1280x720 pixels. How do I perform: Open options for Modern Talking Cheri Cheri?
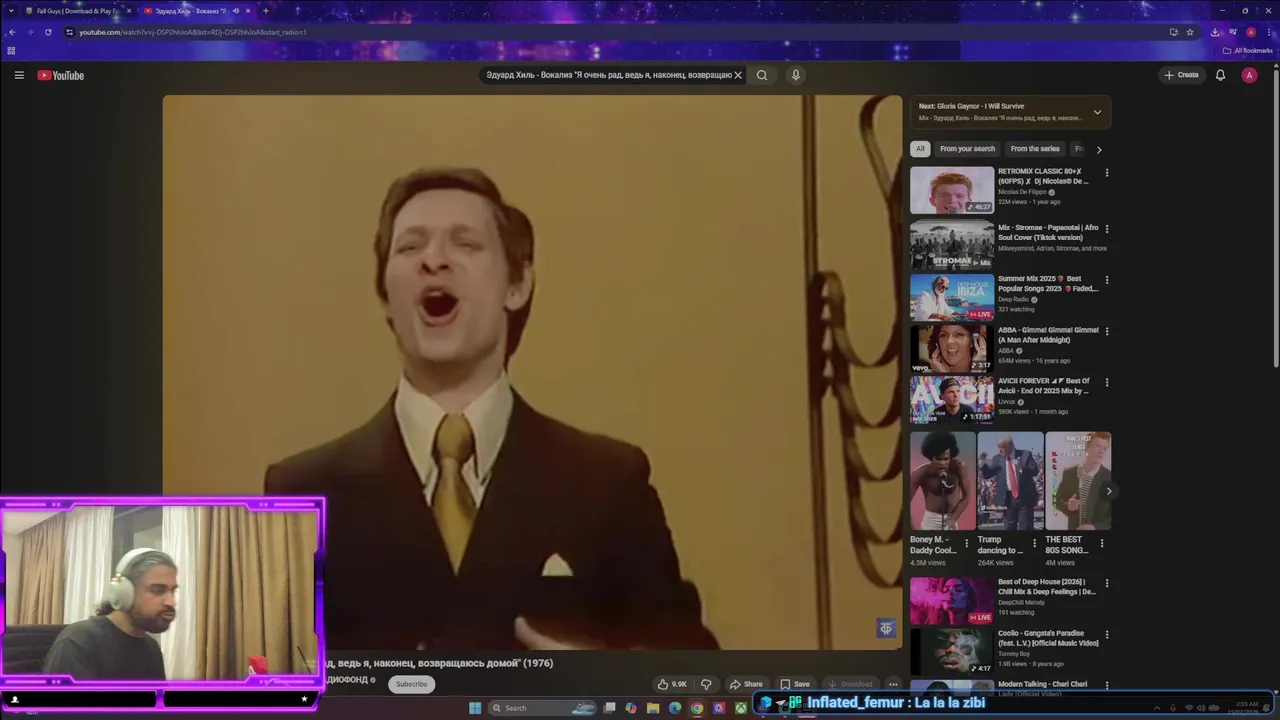(1106, 685)
